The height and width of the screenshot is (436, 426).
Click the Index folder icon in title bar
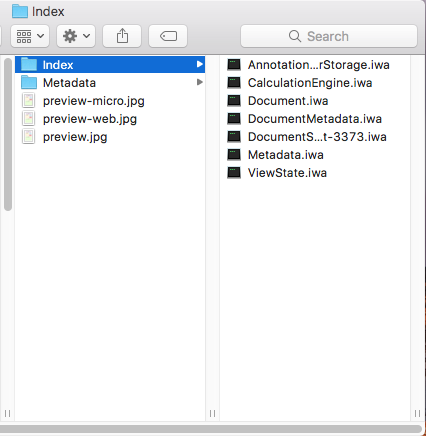[20, 11]
